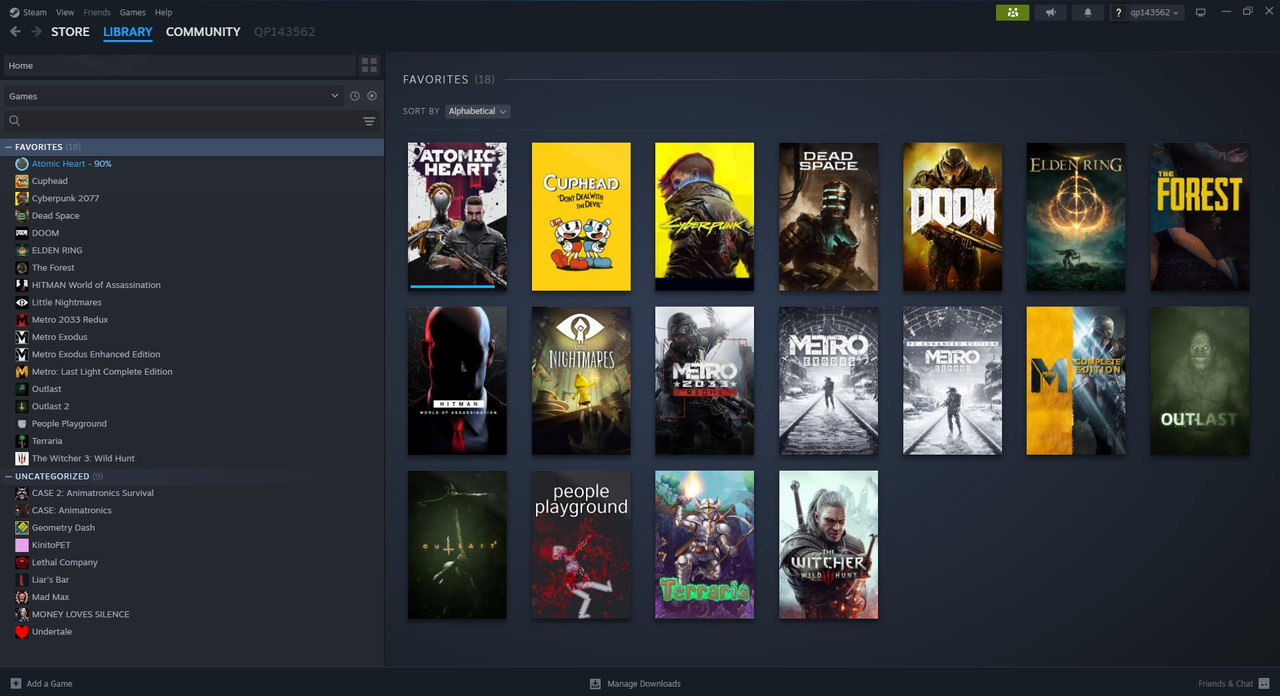Viewport: 1280px width, 696px height.
Task: Open the qp143562 account dropdown
Action: (x=1153, y=12)
